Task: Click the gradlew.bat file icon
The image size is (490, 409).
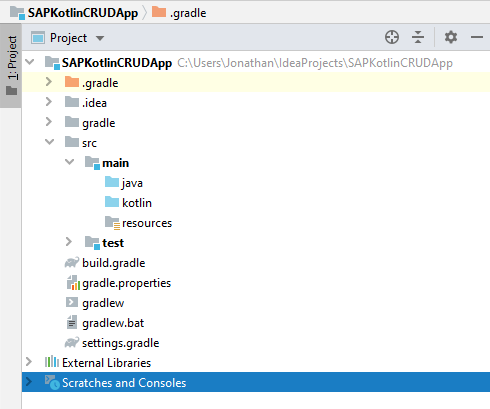Action: 72,323
